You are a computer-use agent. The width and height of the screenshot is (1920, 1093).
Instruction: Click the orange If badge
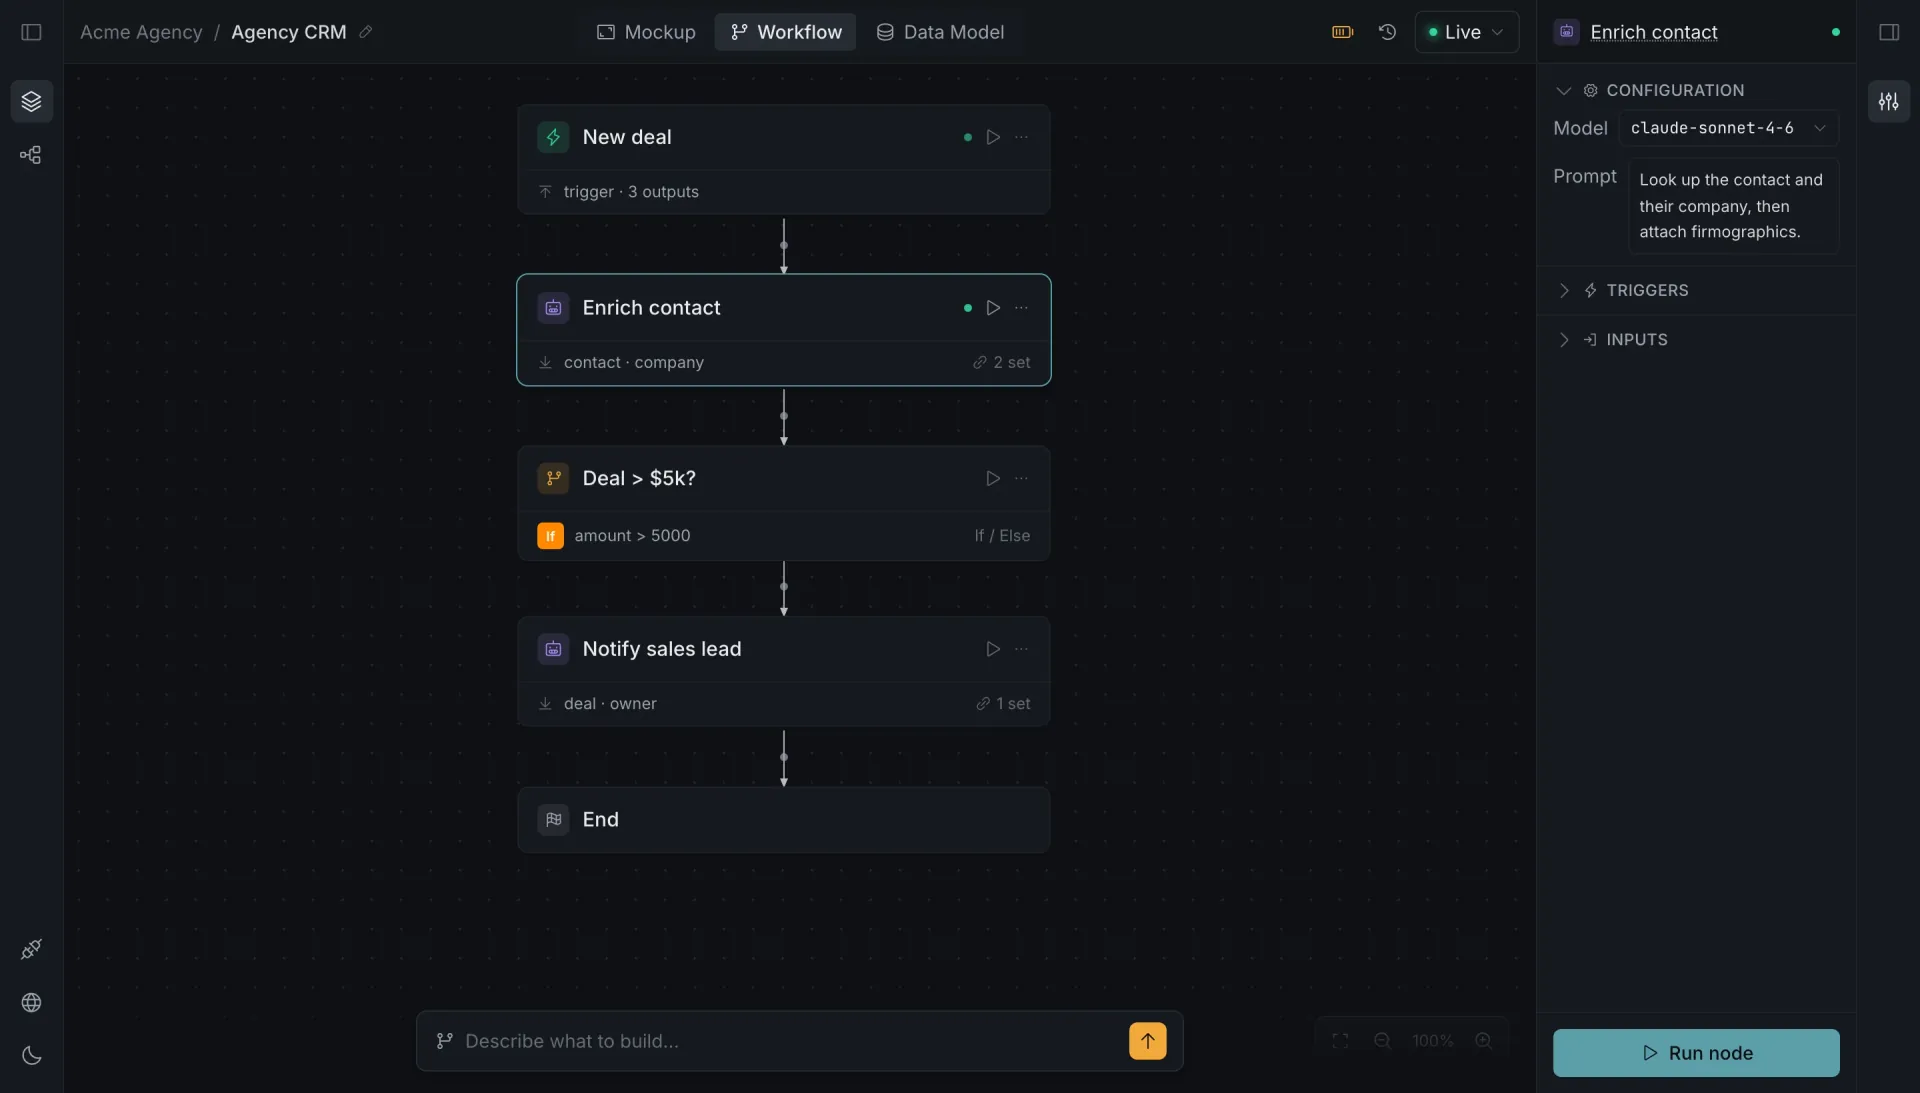550,536
